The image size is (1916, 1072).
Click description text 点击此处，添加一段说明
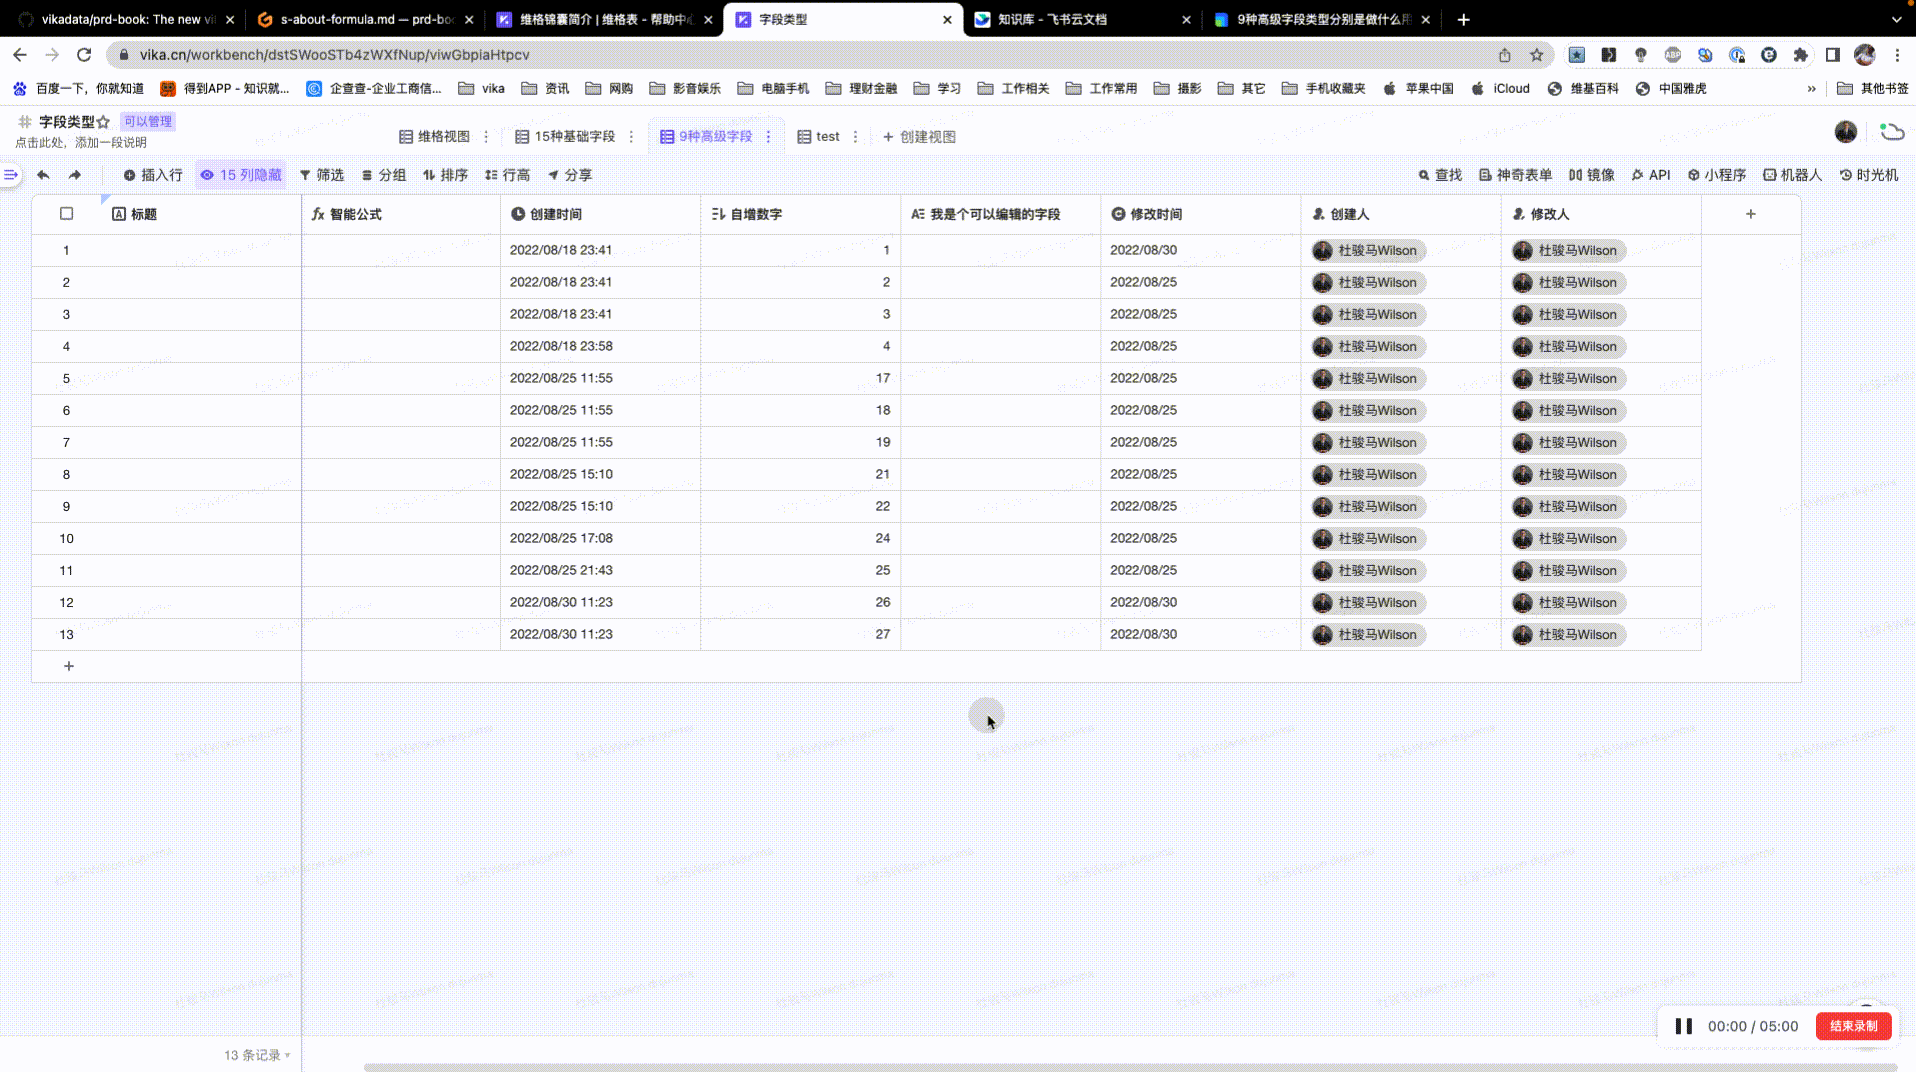81,143
